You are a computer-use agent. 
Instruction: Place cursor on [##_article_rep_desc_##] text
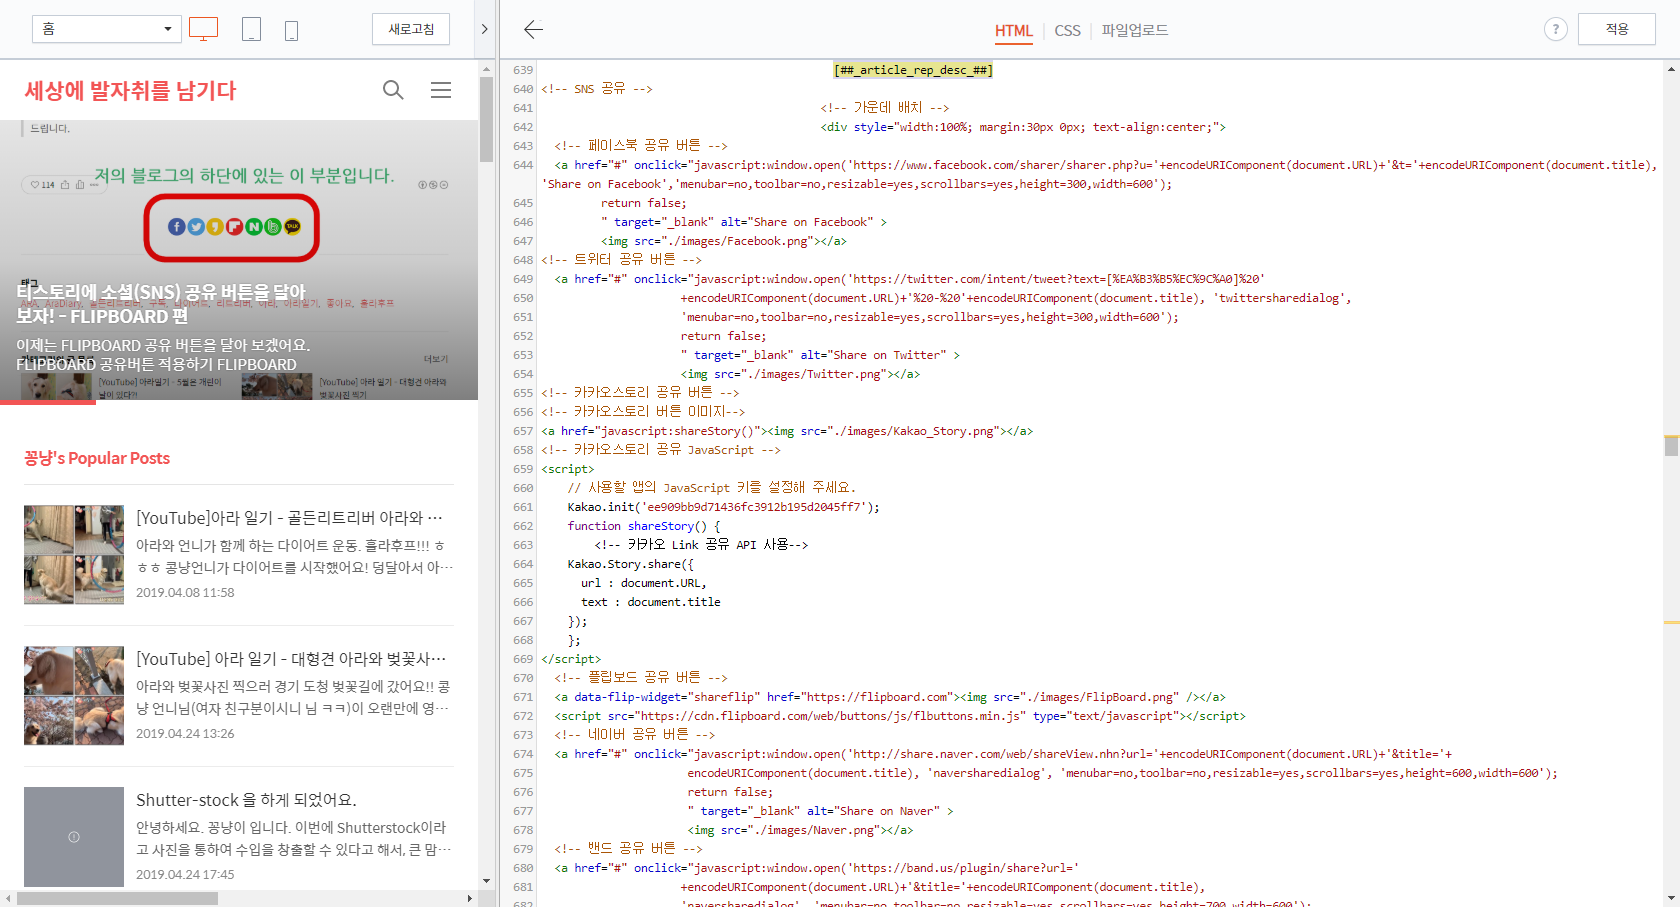(x=913, y=70)
